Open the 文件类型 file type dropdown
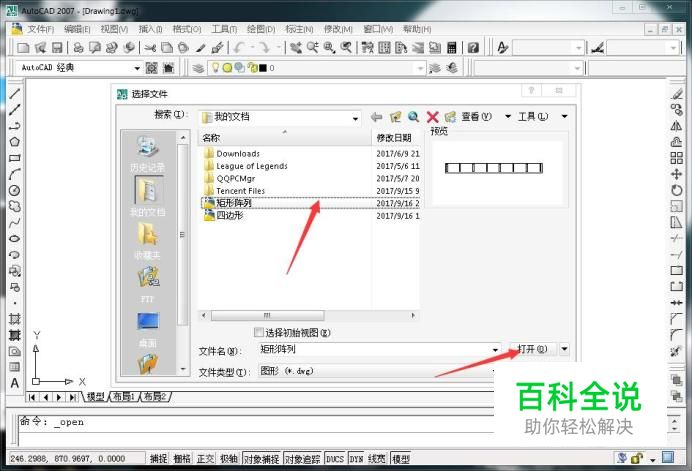The image size is (692, 471). click(x=493, y=371)
